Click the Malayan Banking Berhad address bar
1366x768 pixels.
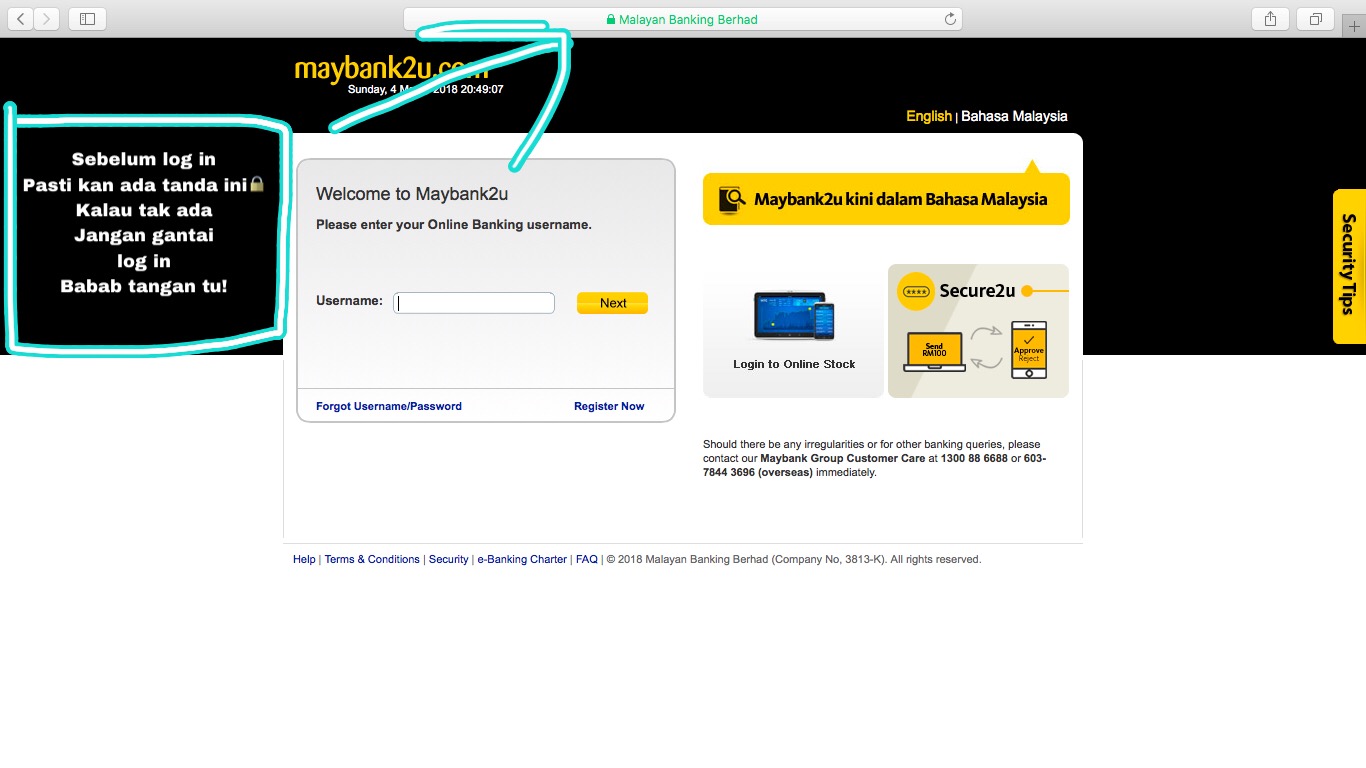click(682, 19)
